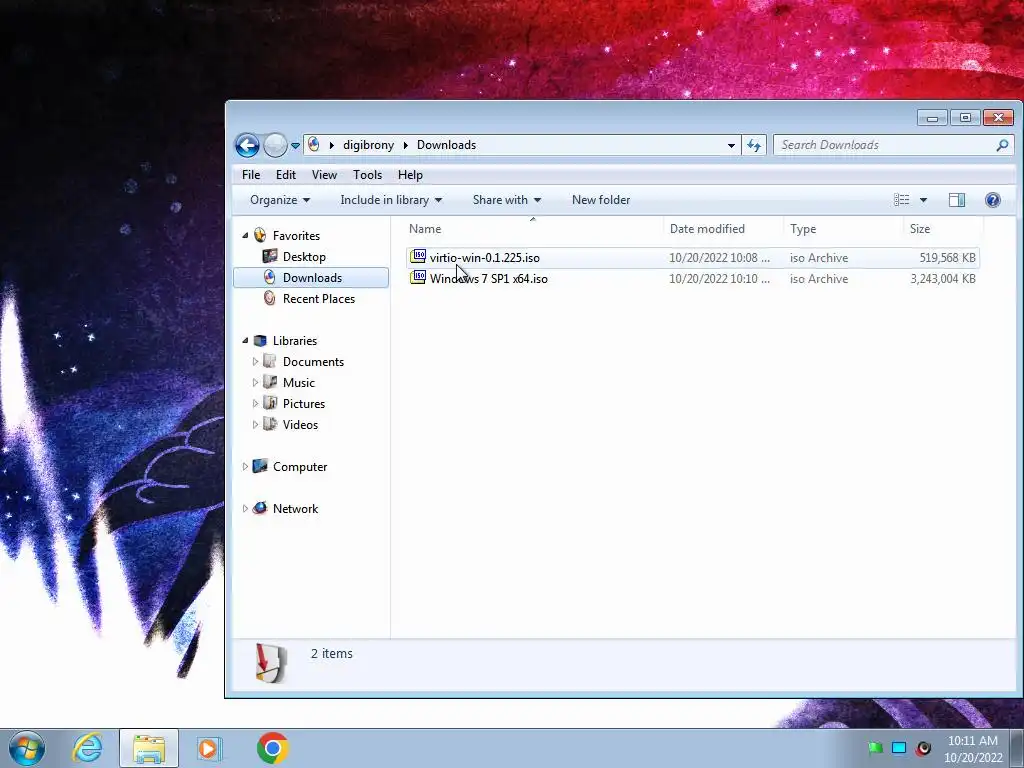
Task: Collapse the Libraries group
Action: [245, 340]
